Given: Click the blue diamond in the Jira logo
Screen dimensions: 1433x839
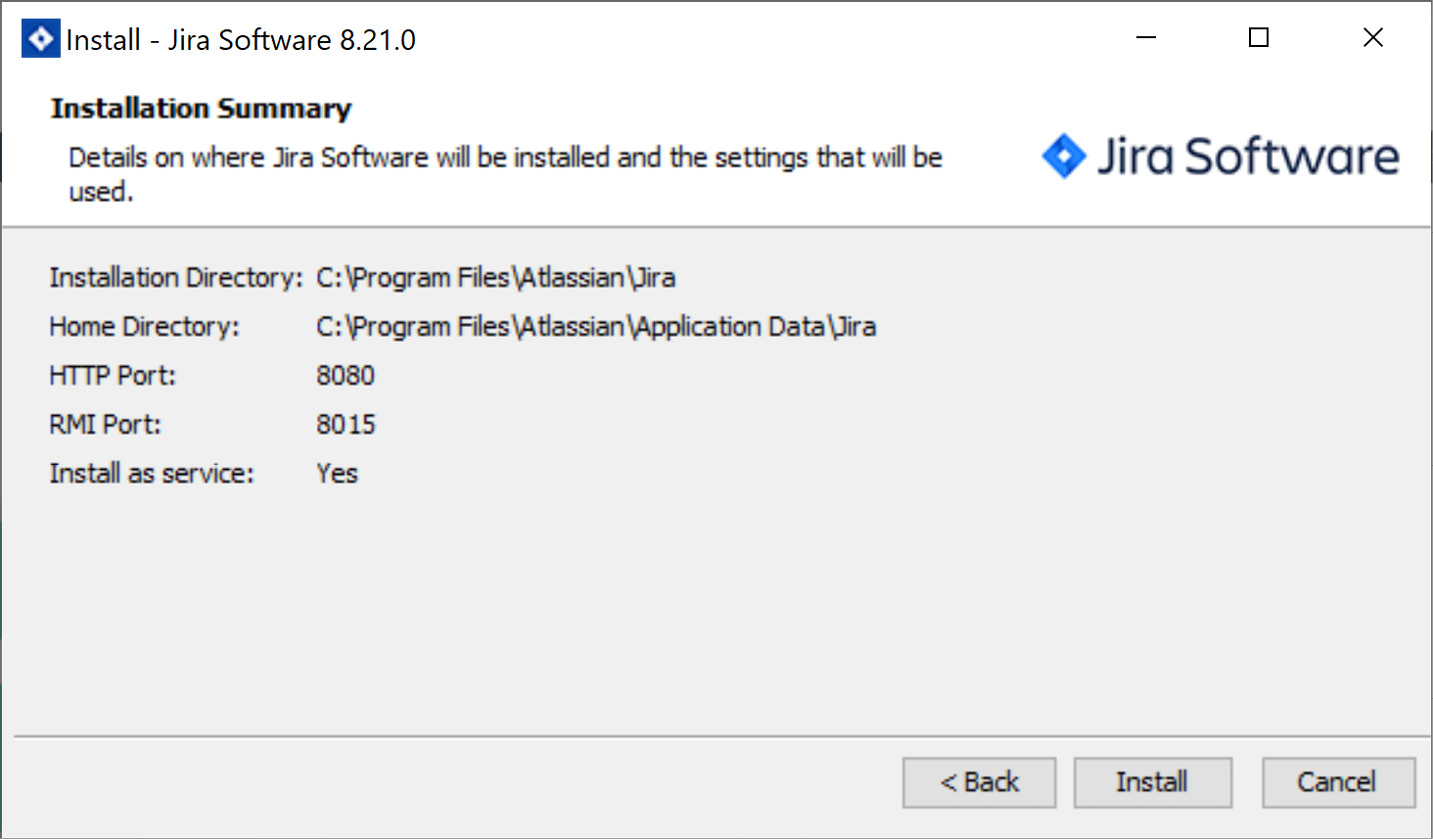Looking at the screenshot, I should (x=1066, y=156).
